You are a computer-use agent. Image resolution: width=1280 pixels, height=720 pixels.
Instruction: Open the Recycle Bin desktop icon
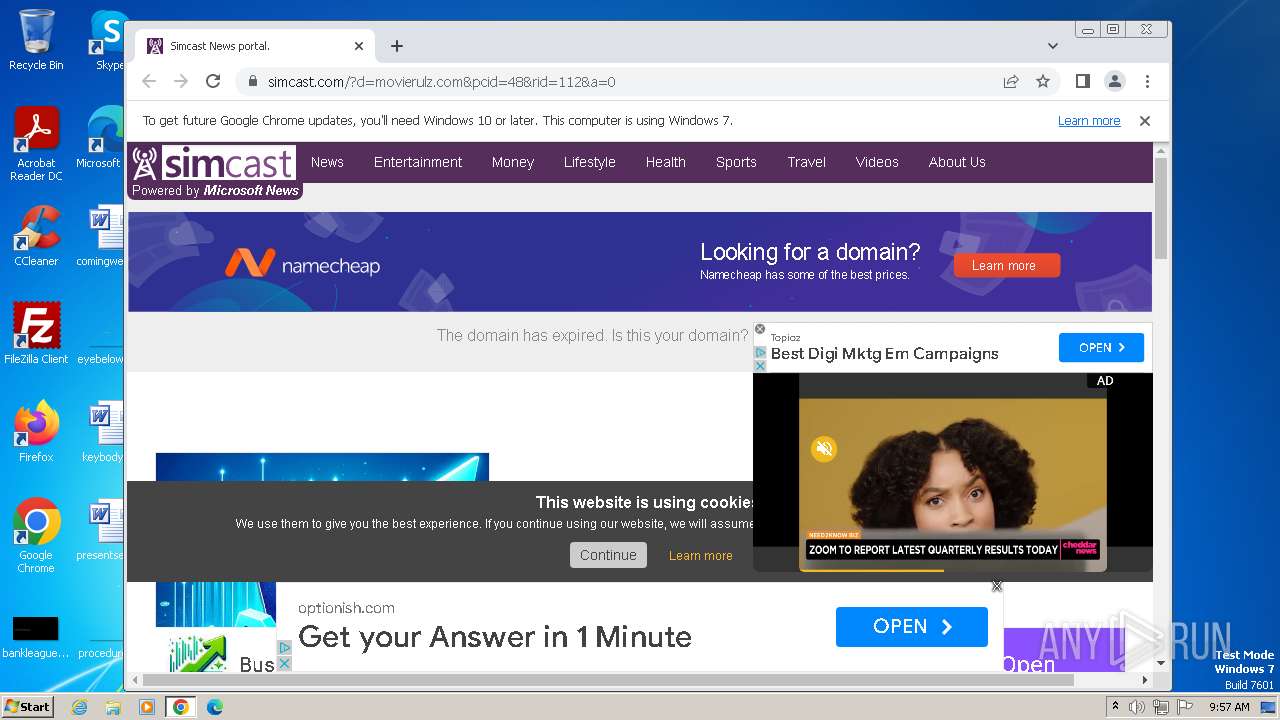click(x=36, y=41)
